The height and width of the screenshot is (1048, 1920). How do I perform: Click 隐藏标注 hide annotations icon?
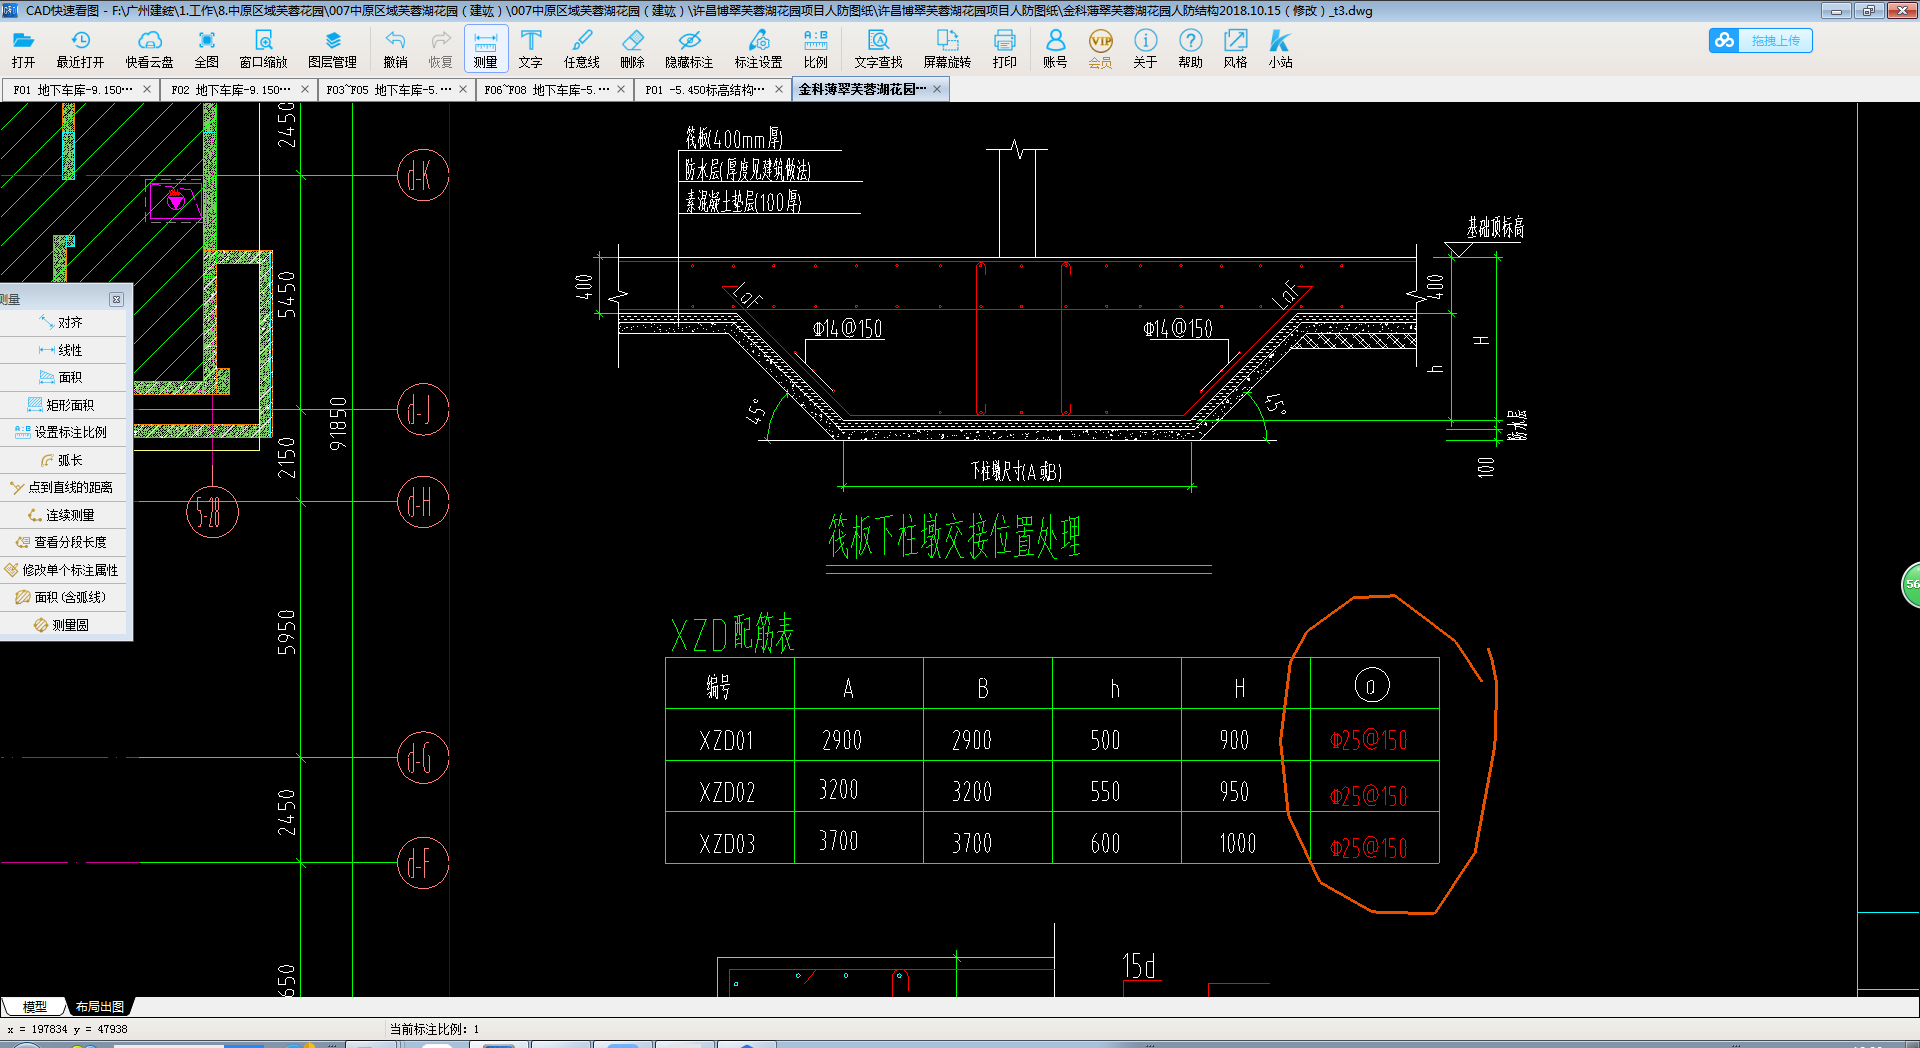[689, 49]
